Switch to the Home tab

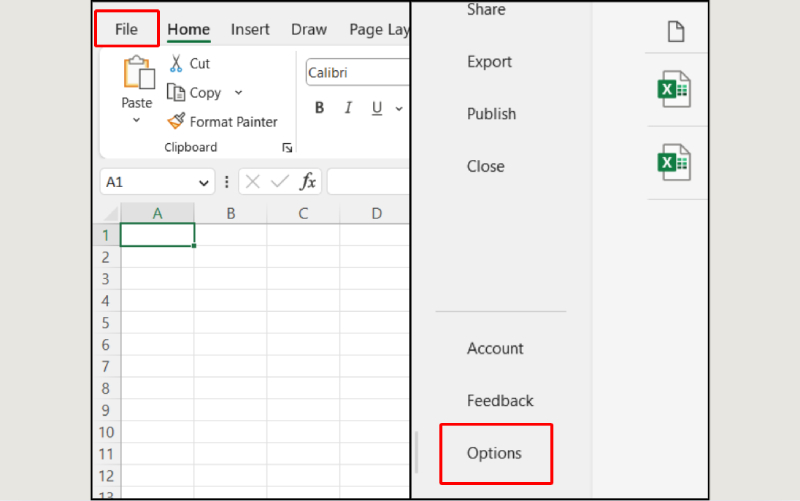tap(188, 30)
